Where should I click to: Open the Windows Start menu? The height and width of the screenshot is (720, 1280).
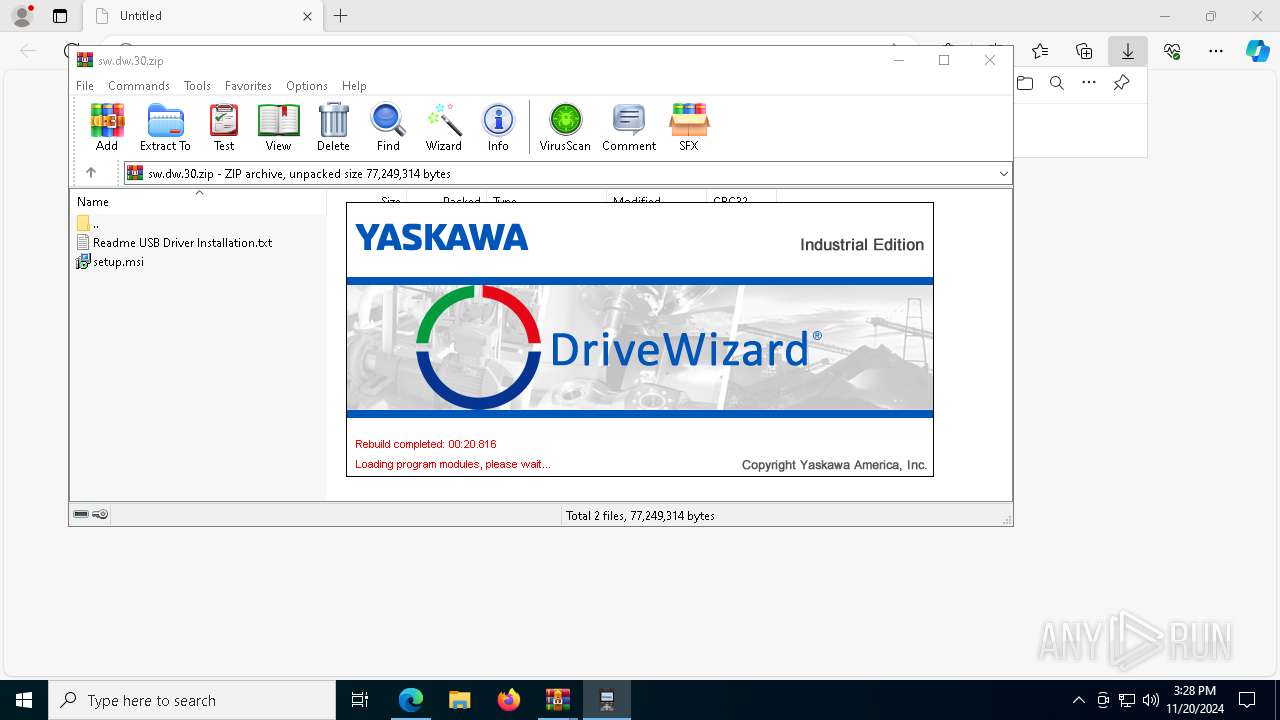pyautogui.click(x=24, y=700)
